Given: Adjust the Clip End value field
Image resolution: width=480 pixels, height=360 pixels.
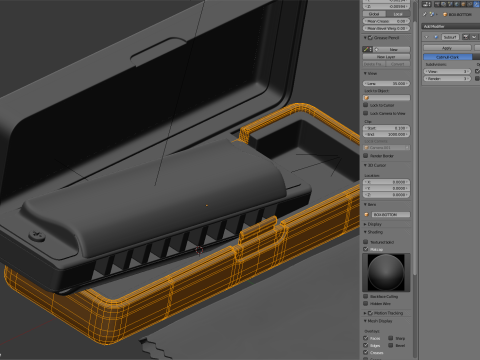Looking at the screenshot, I should [386, 134].
